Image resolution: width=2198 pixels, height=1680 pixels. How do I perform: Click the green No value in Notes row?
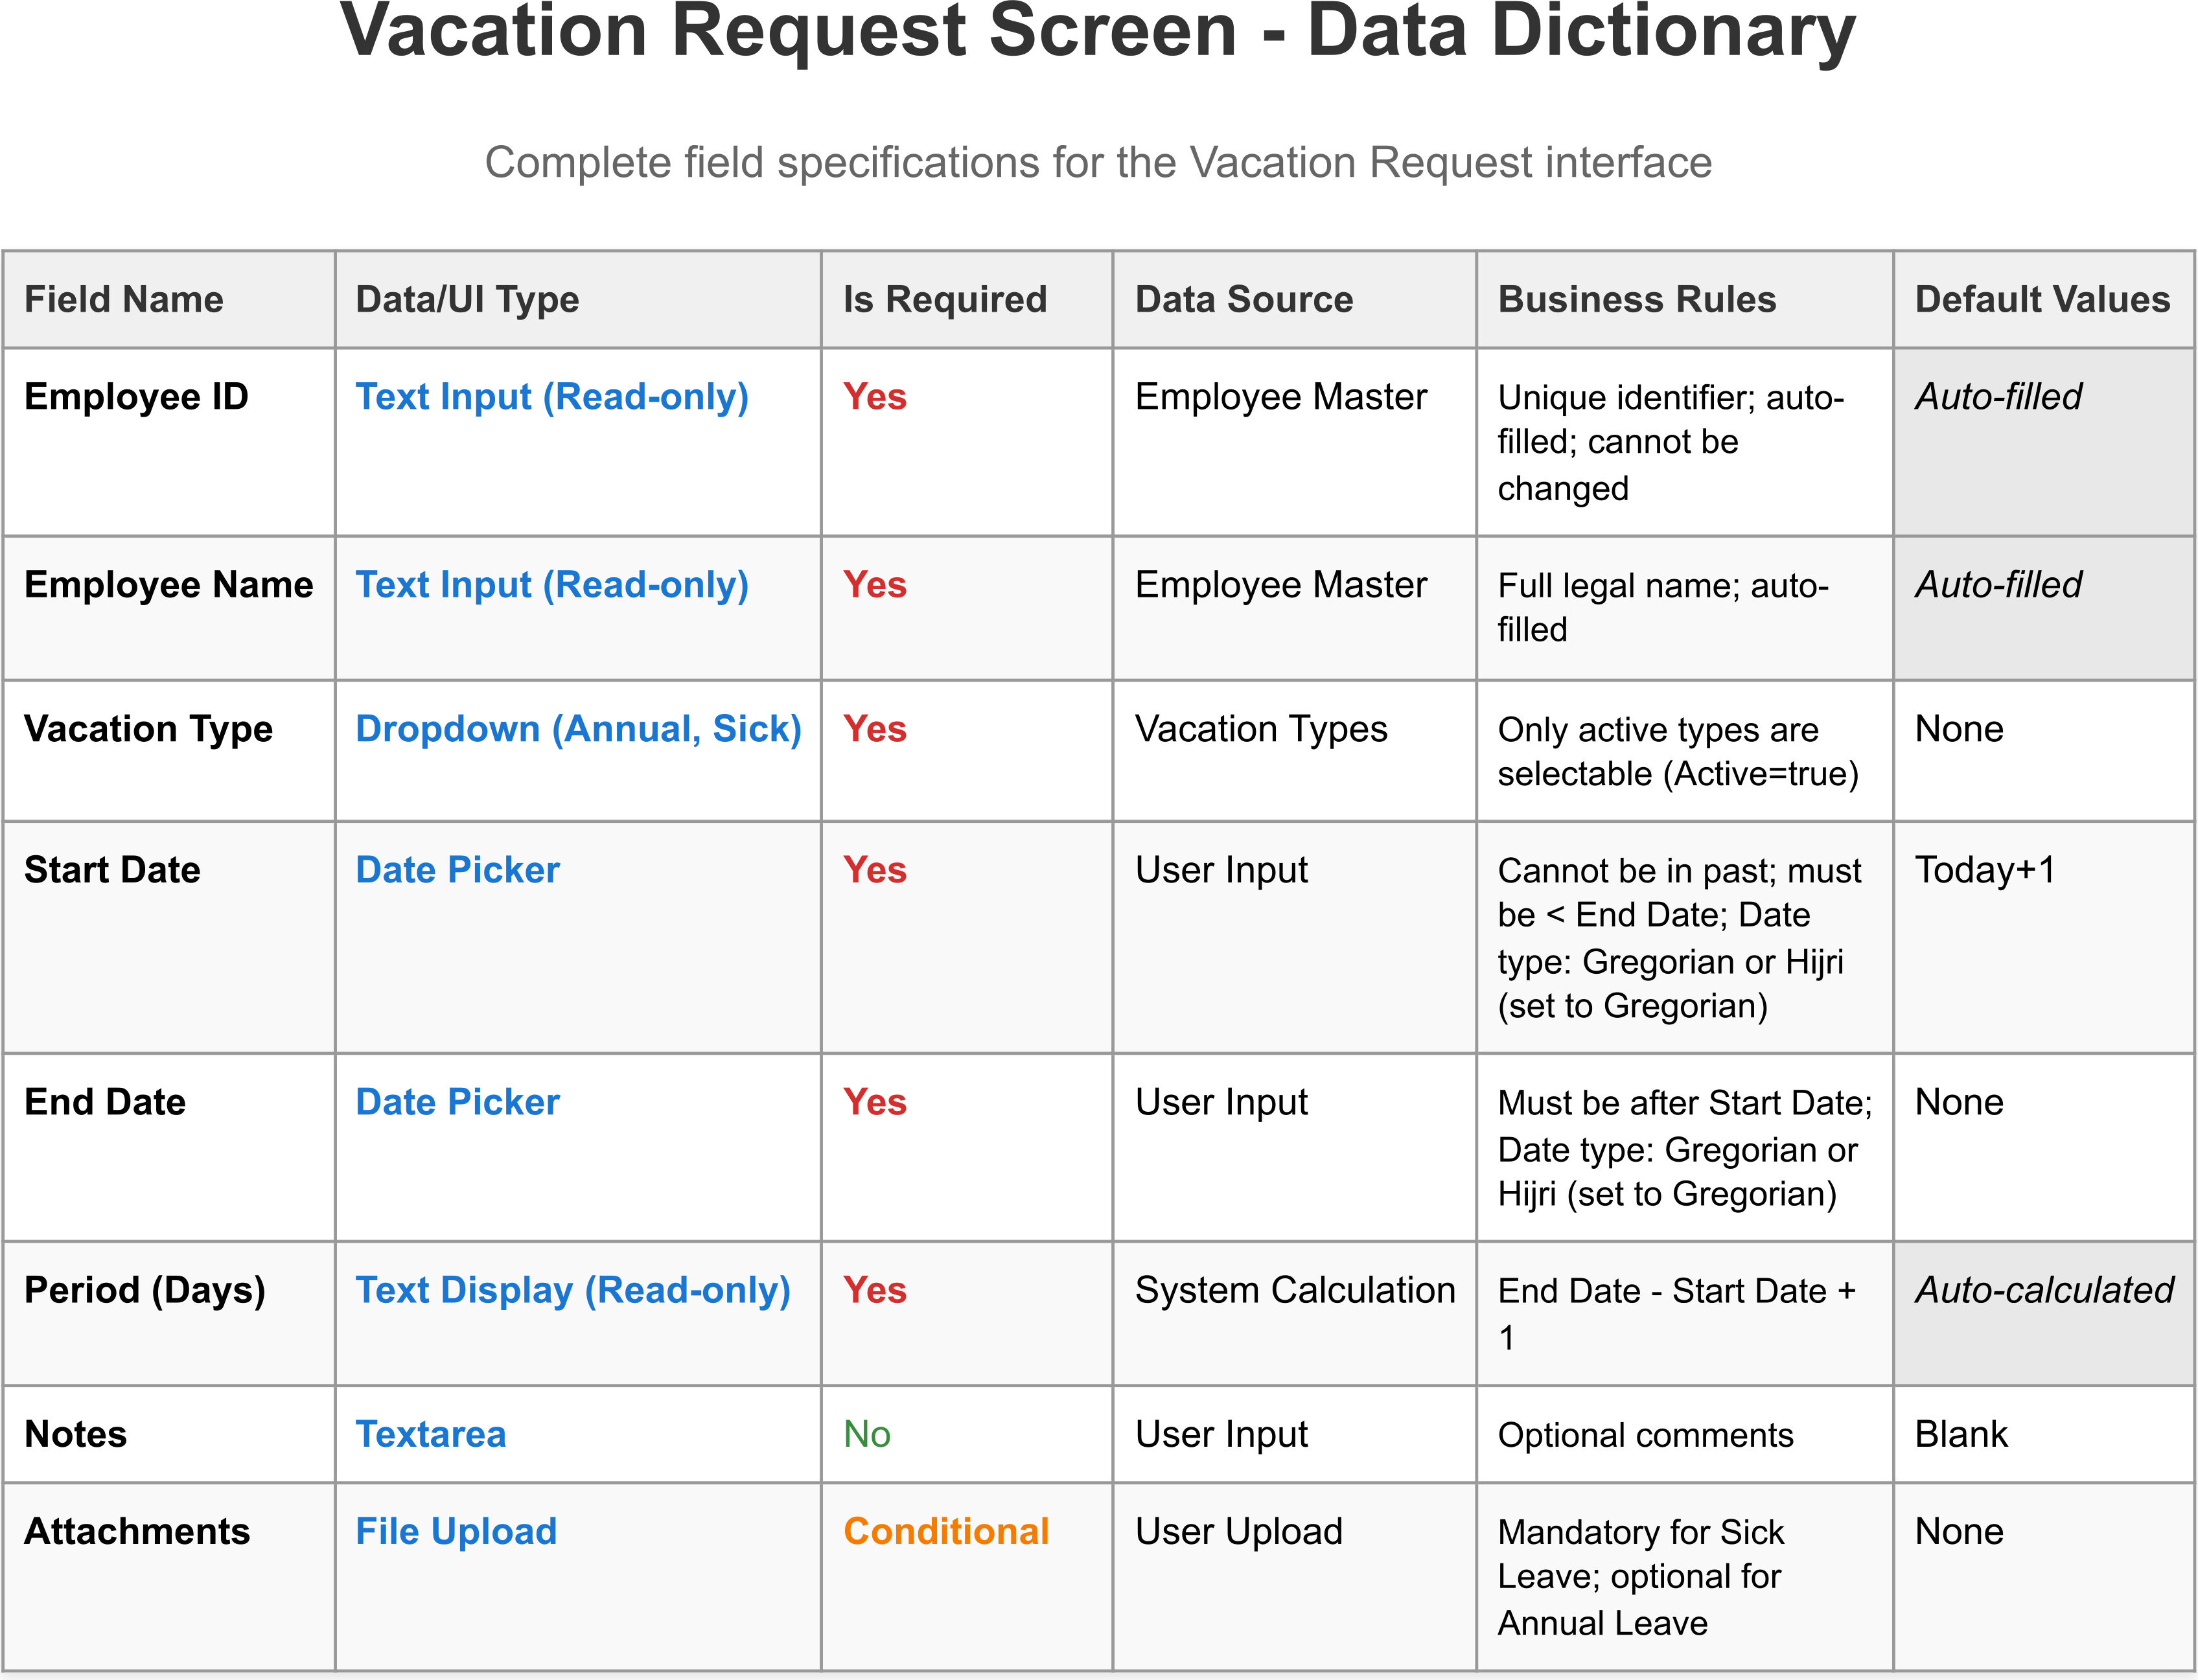click(x=866, y=1434)
